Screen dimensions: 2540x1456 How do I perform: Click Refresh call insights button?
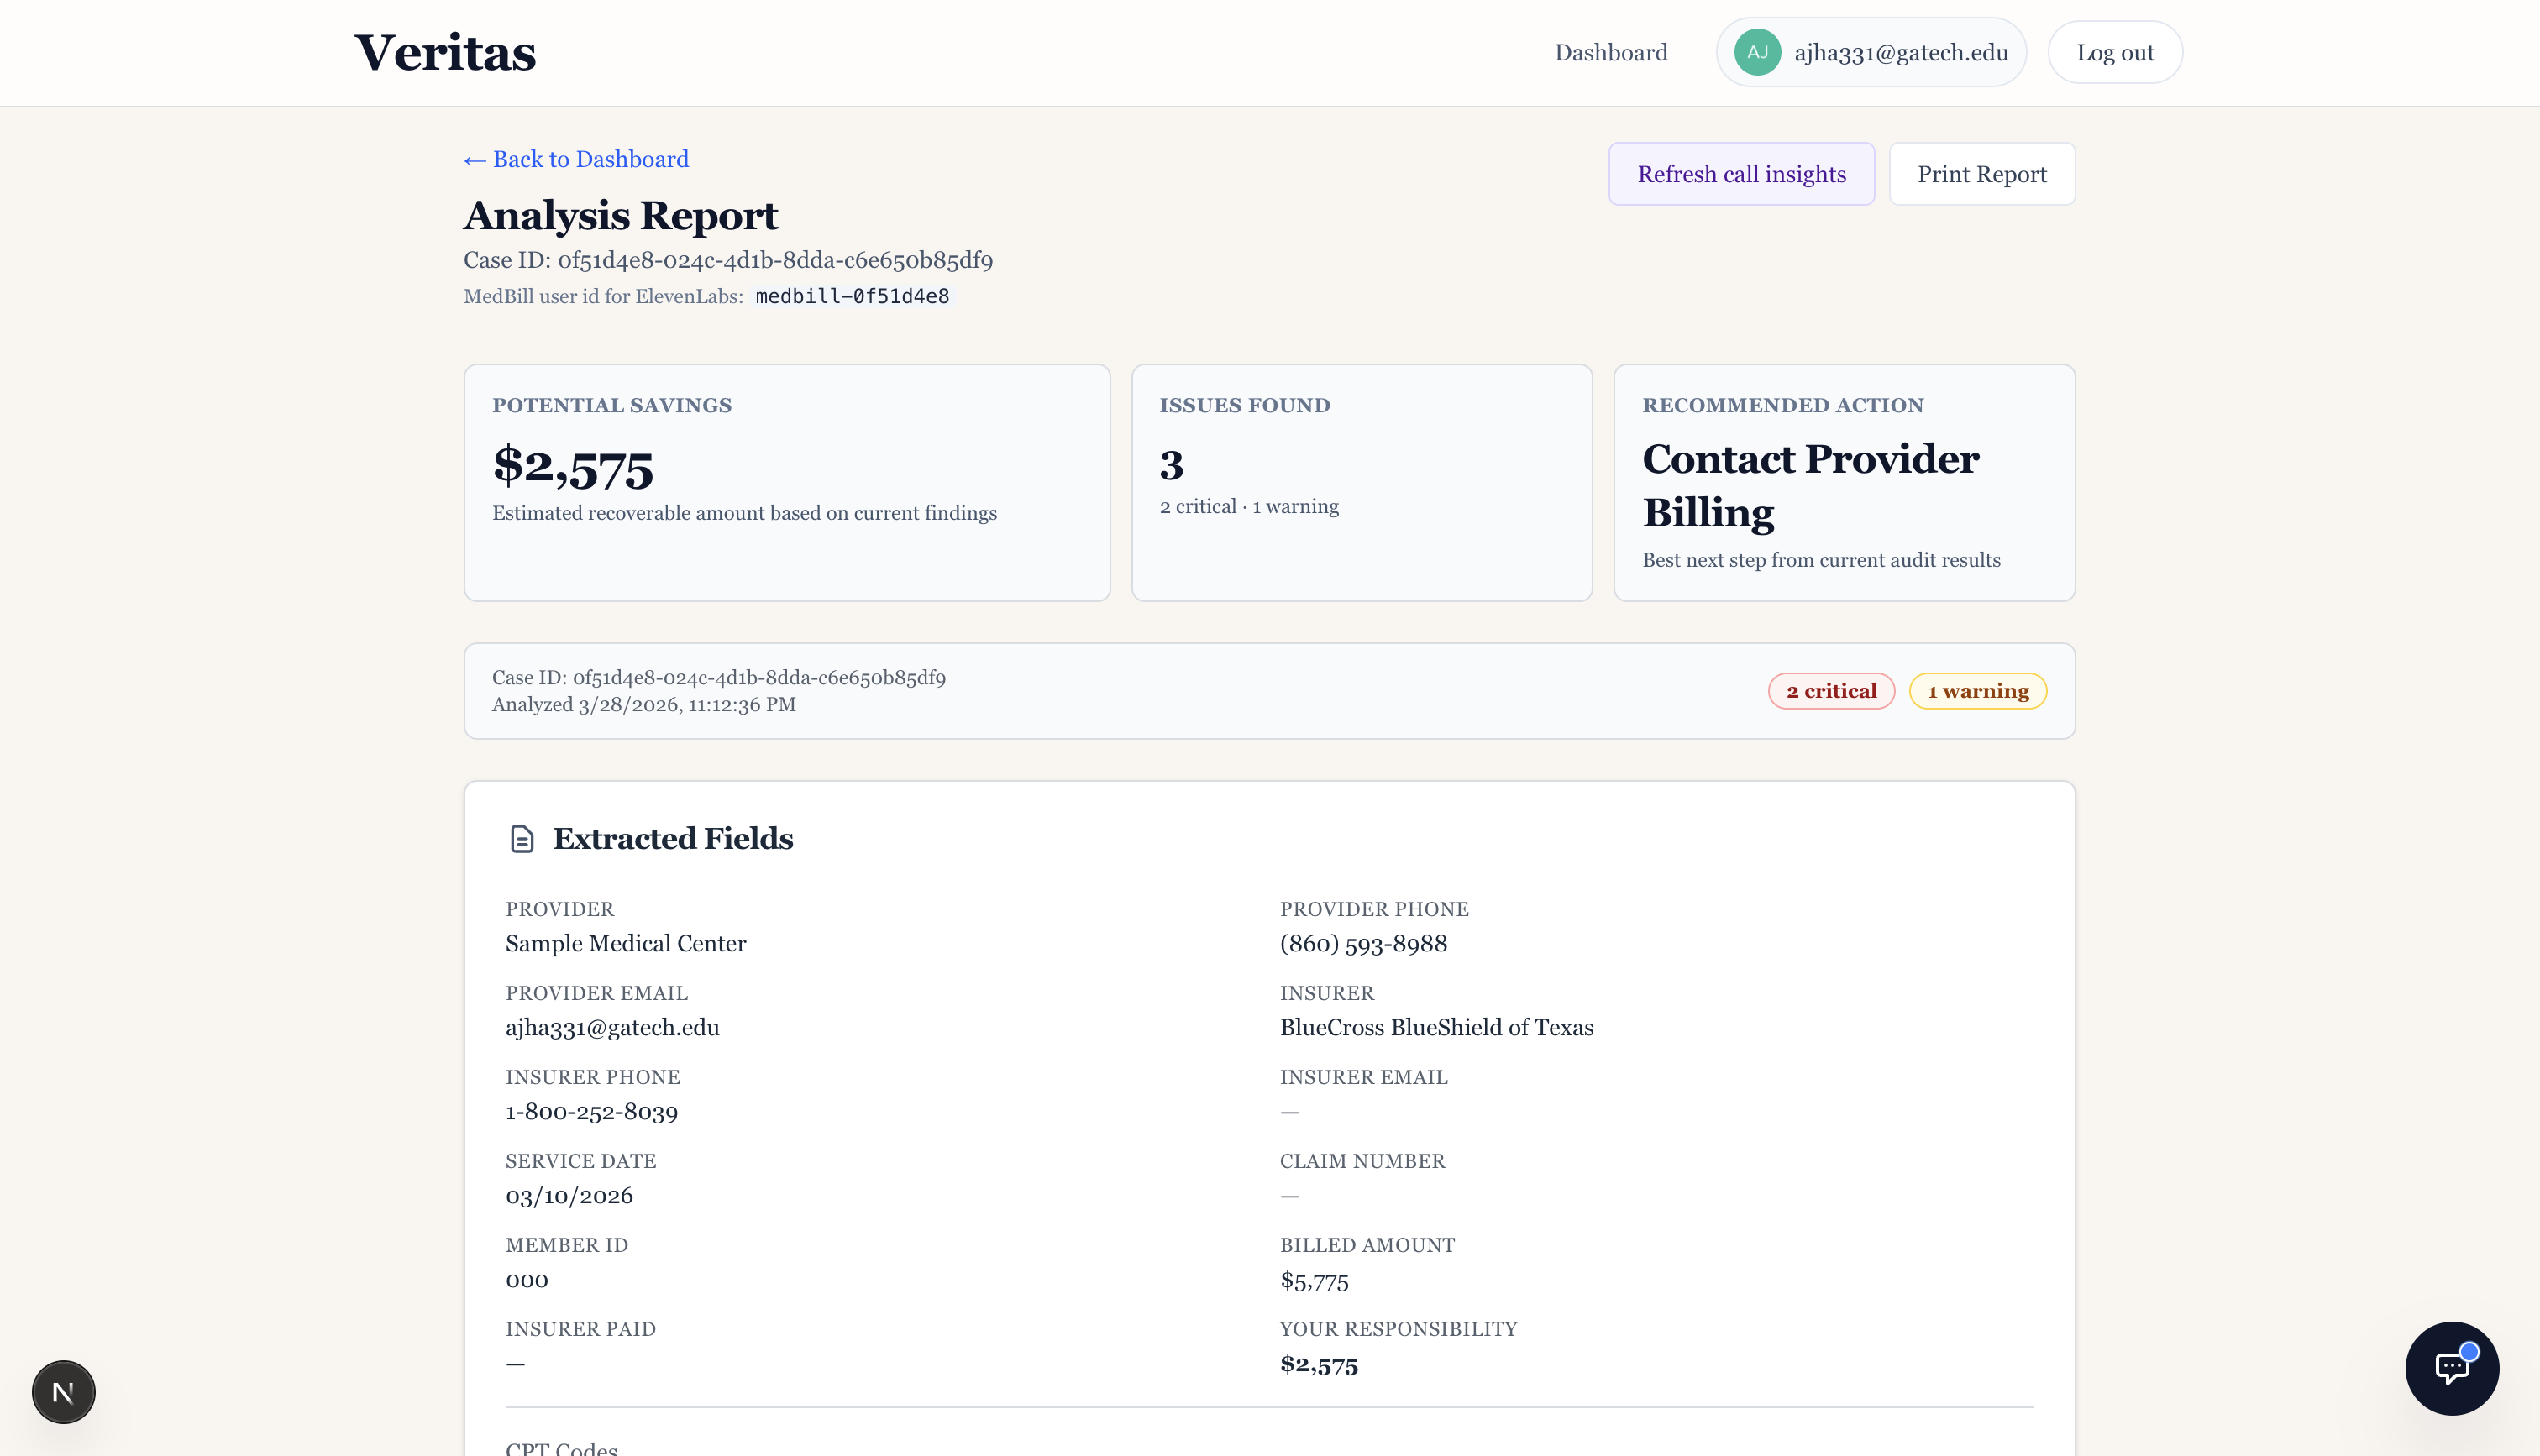click(x=1741, y=174)
